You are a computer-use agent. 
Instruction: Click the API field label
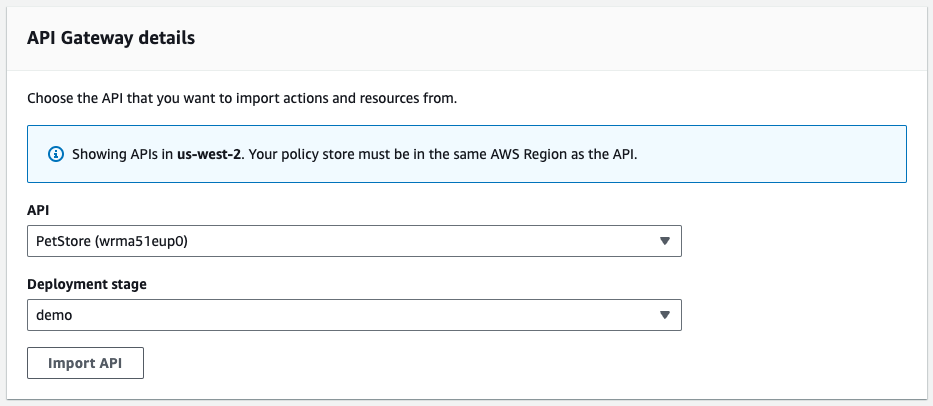pos(38,210)
